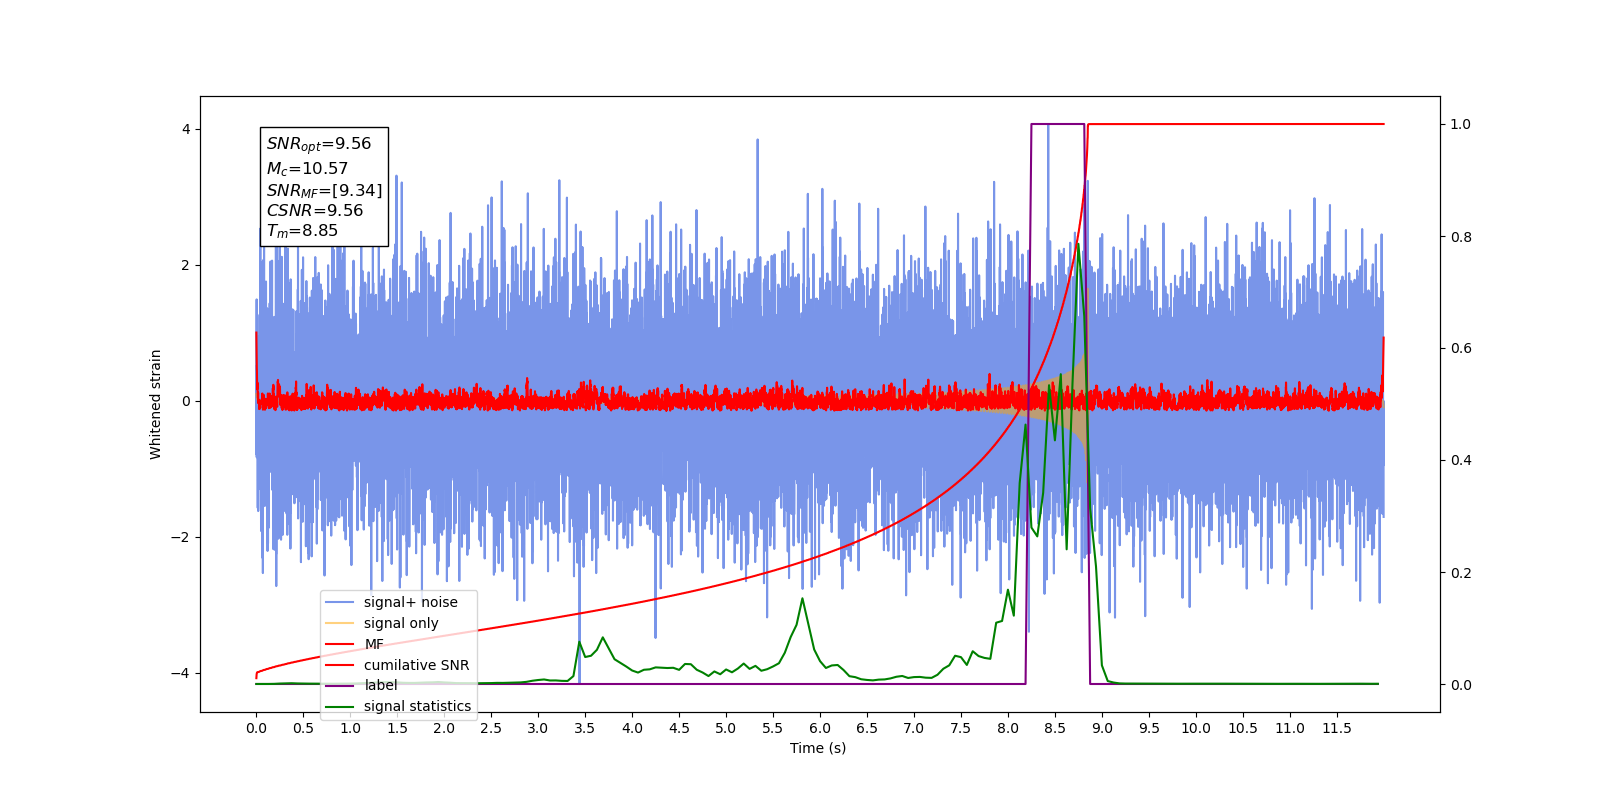Image resolution: width=1600 pixels, height=800 pixels.
Task: Click the SNRopt=9.56 annotation text
Action: [318, 144]
